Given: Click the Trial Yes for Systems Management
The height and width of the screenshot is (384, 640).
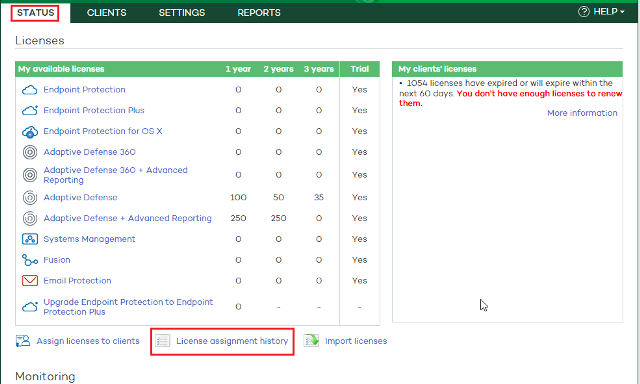Looking at the screenshot, I should [x=360, y=239].
